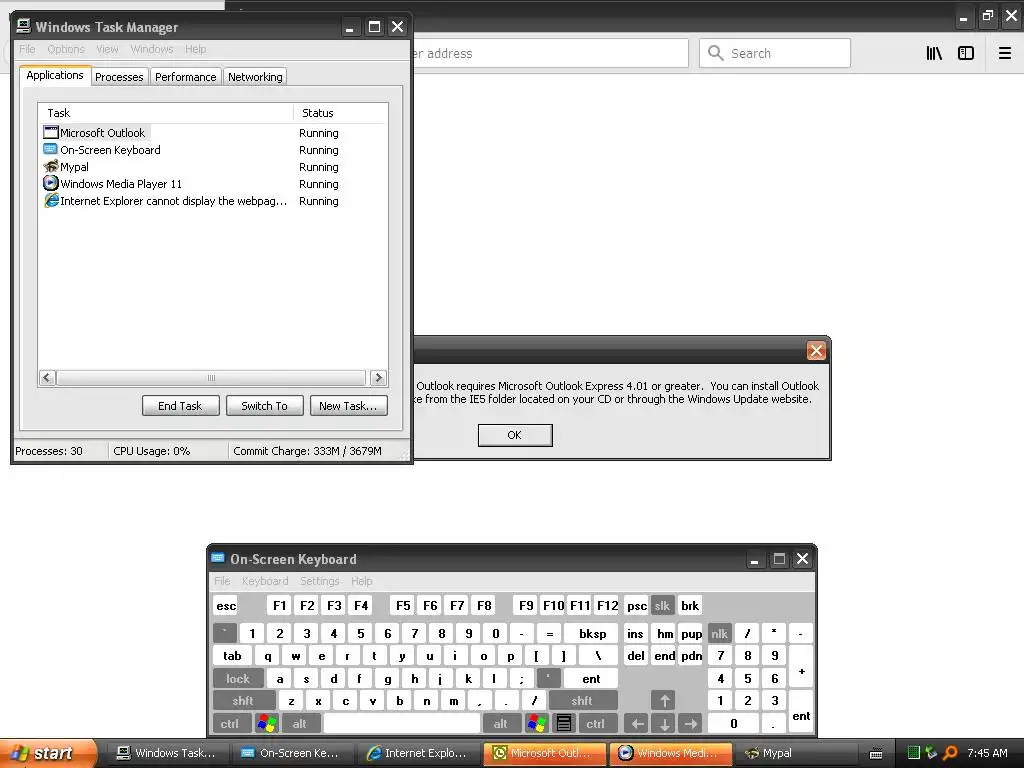Switch to the Performance tab

click(185, 77)
